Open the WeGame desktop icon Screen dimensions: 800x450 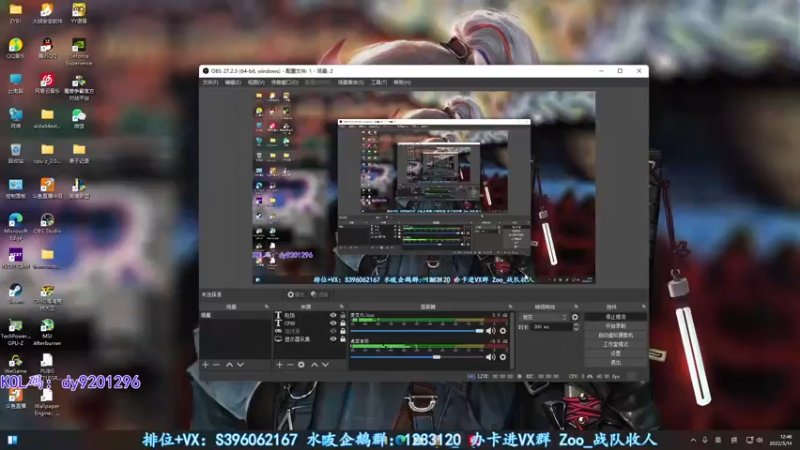click(15, 364)
